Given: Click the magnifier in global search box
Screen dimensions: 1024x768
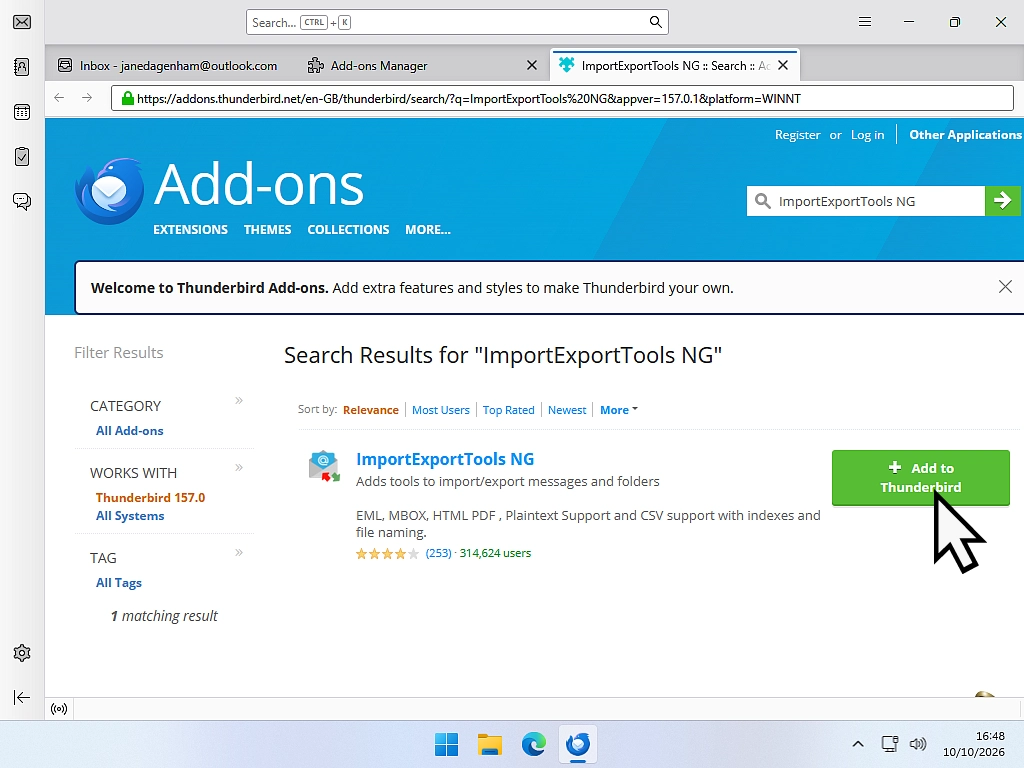Looking at the screenshot, I should click(656, 22).
